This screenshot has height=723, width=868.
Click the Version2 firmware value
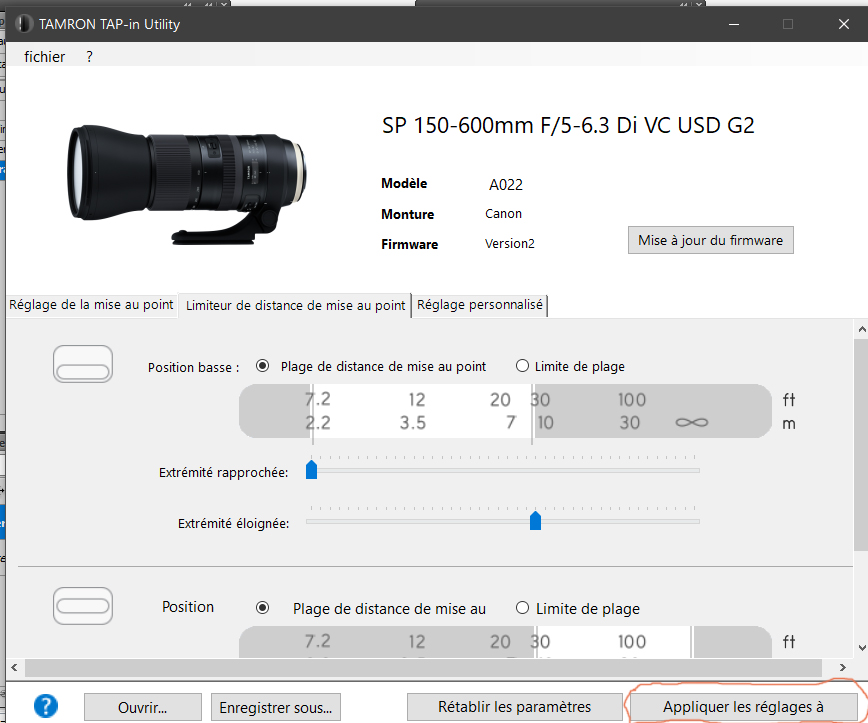(509, 244)
